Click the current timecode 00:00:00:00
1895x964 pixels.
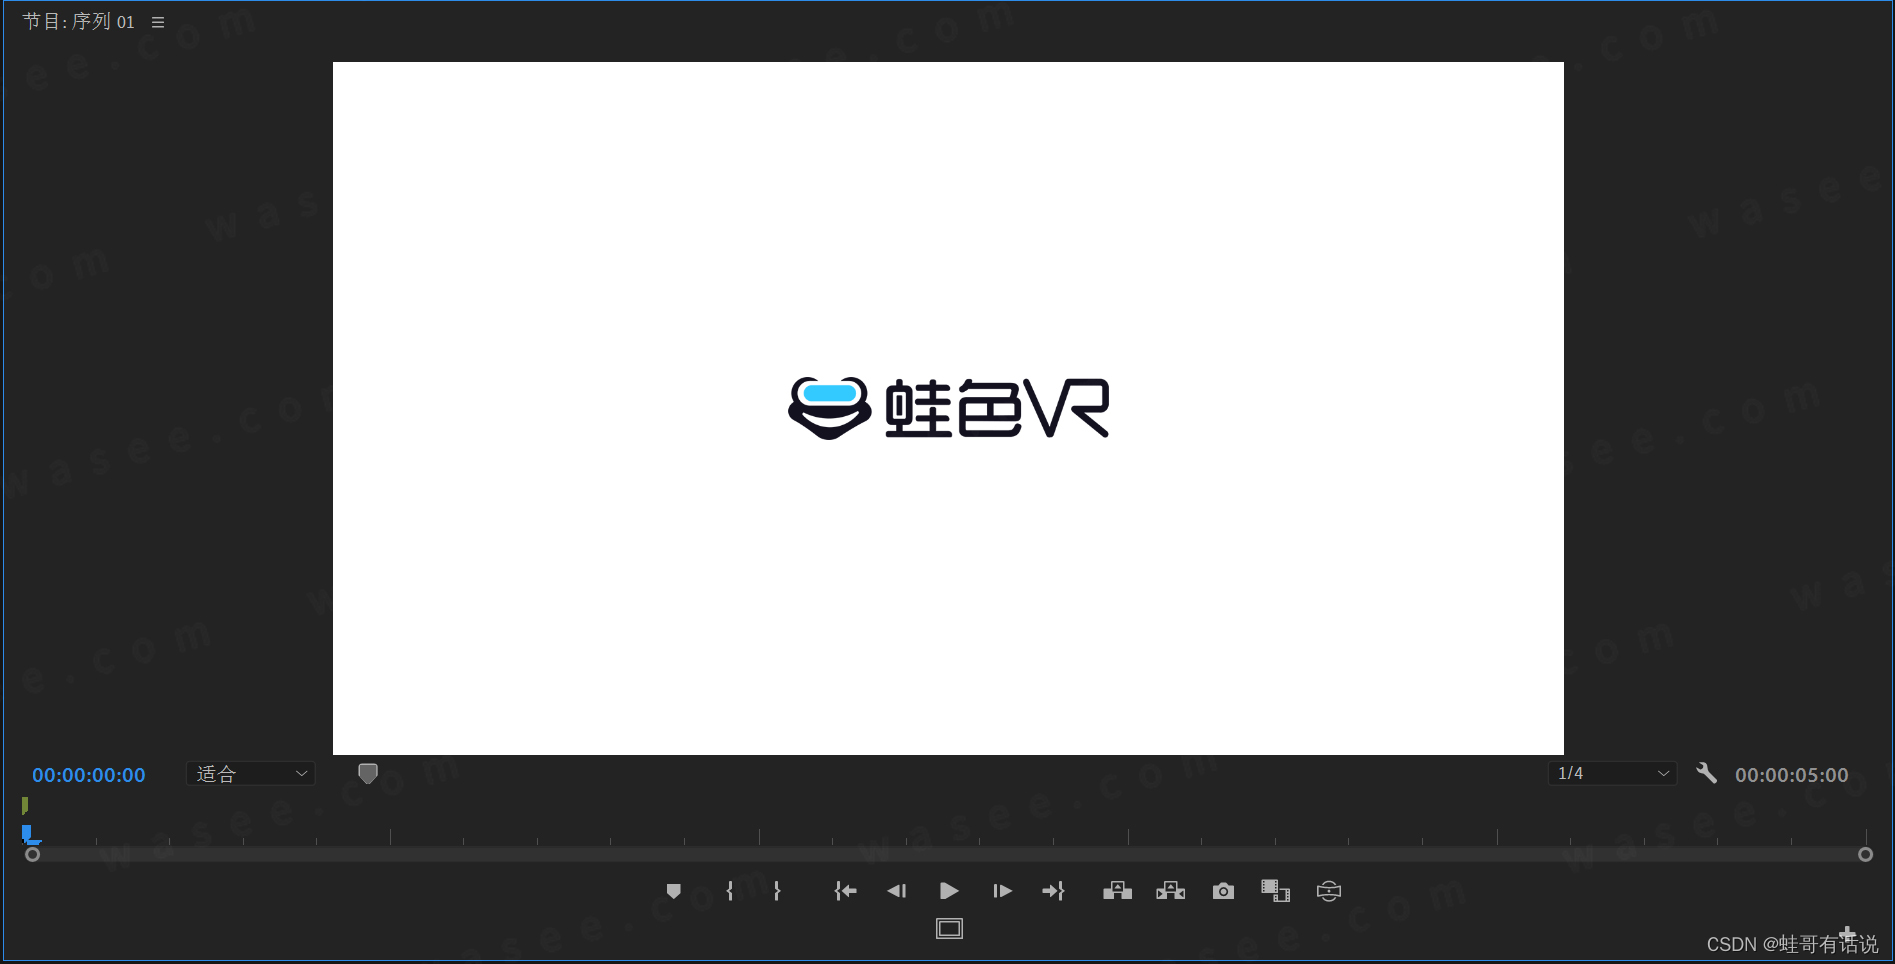pos(89,775)
